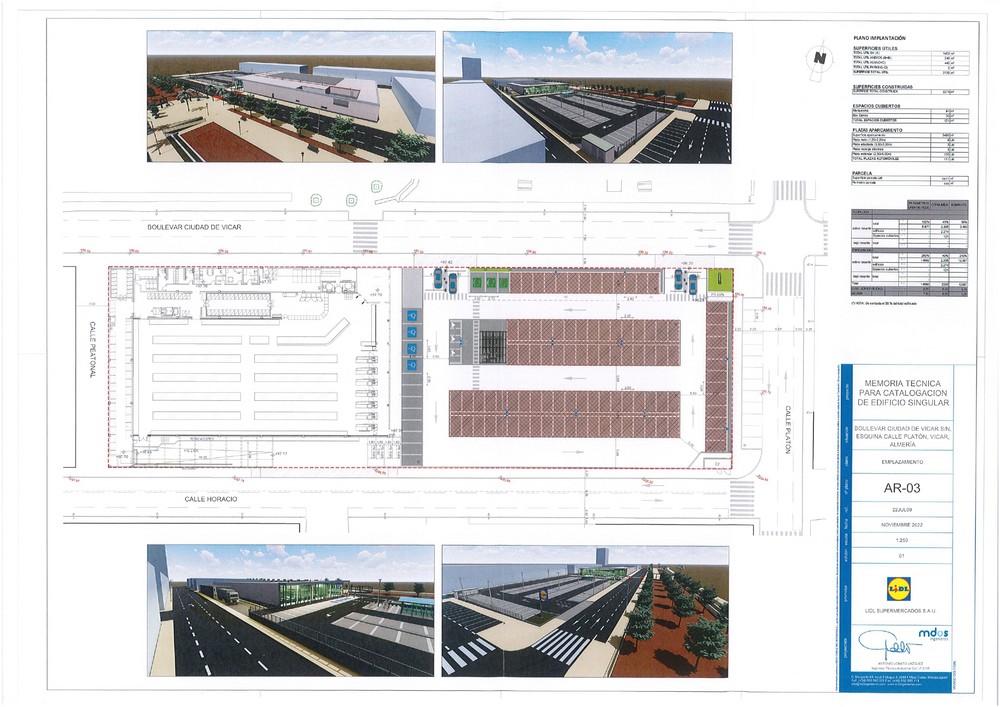The image size is (1000, 707).
Task: Click the CALLE PEATONAL label
Action: tap(91, 349)
